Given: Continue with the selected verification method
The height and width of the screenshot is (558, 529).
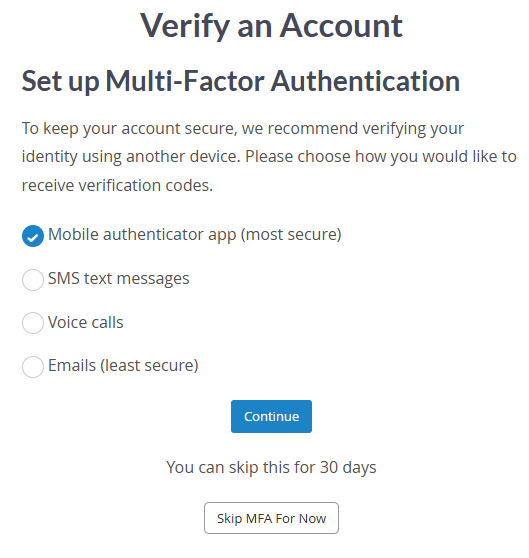Looking at the screenshot, I should coord(271,416).
